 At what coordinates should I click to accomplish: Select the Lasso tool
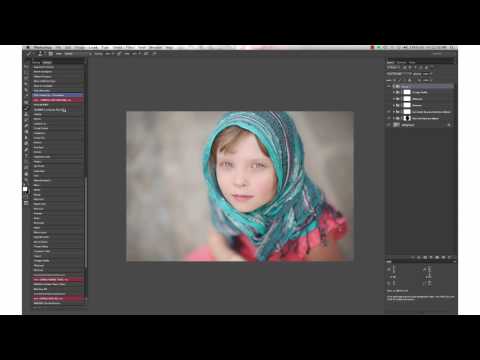pyautogui.click(x=26, y=78)
